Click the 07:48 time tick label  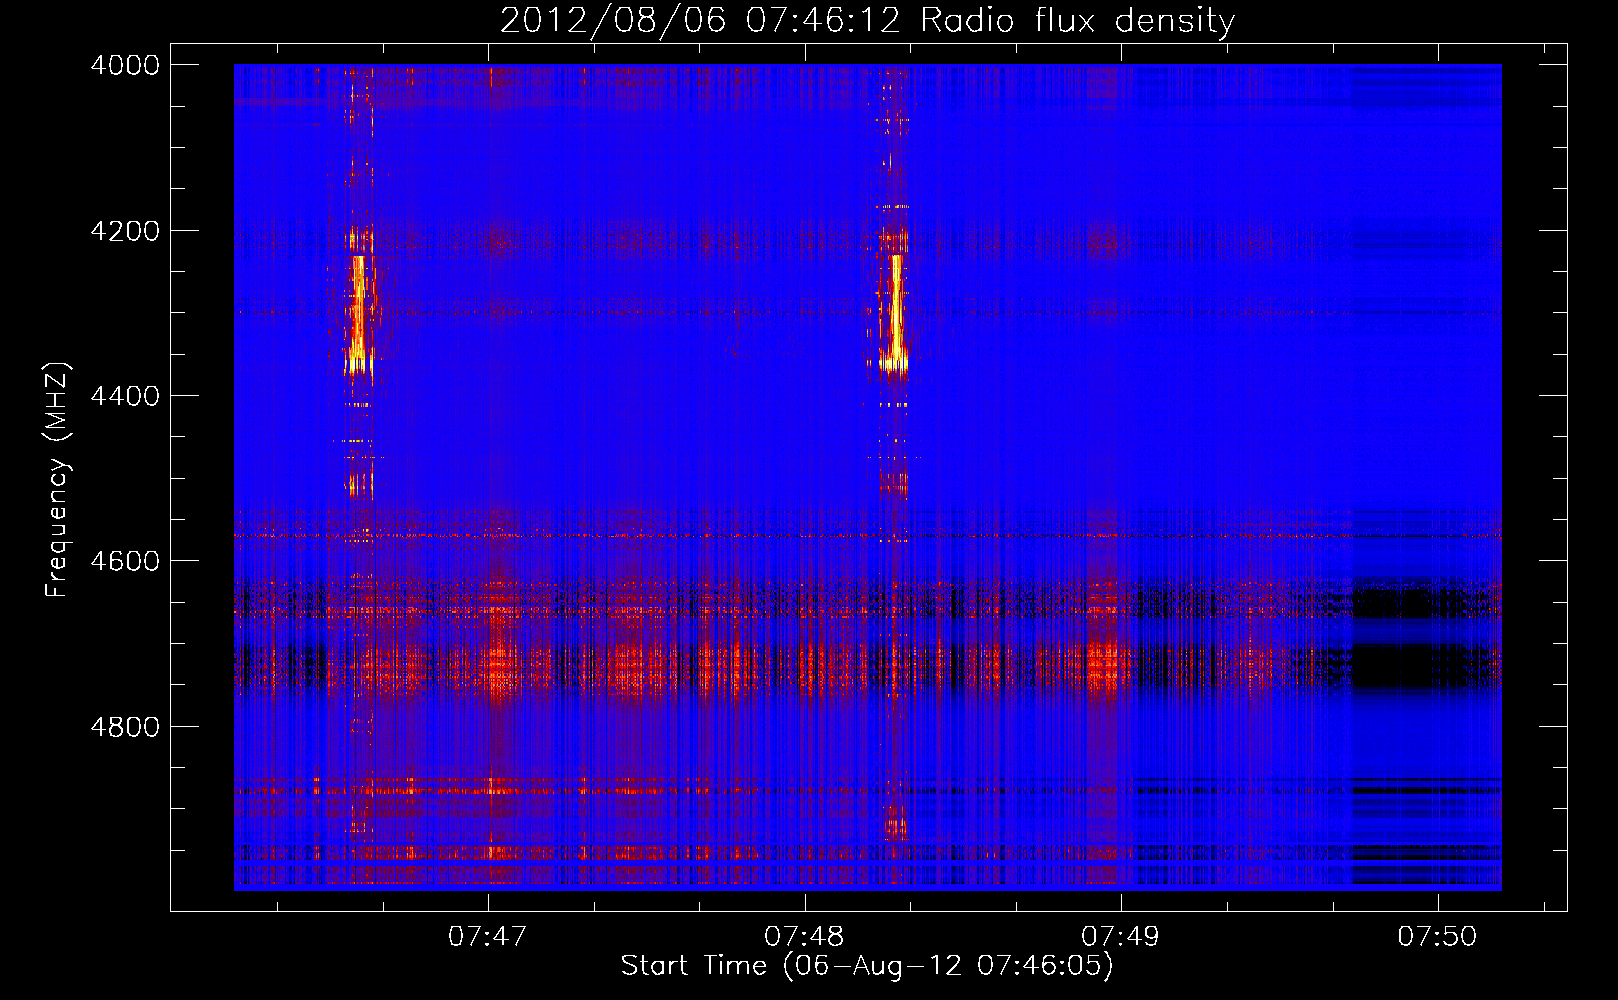tap(804, 937)
